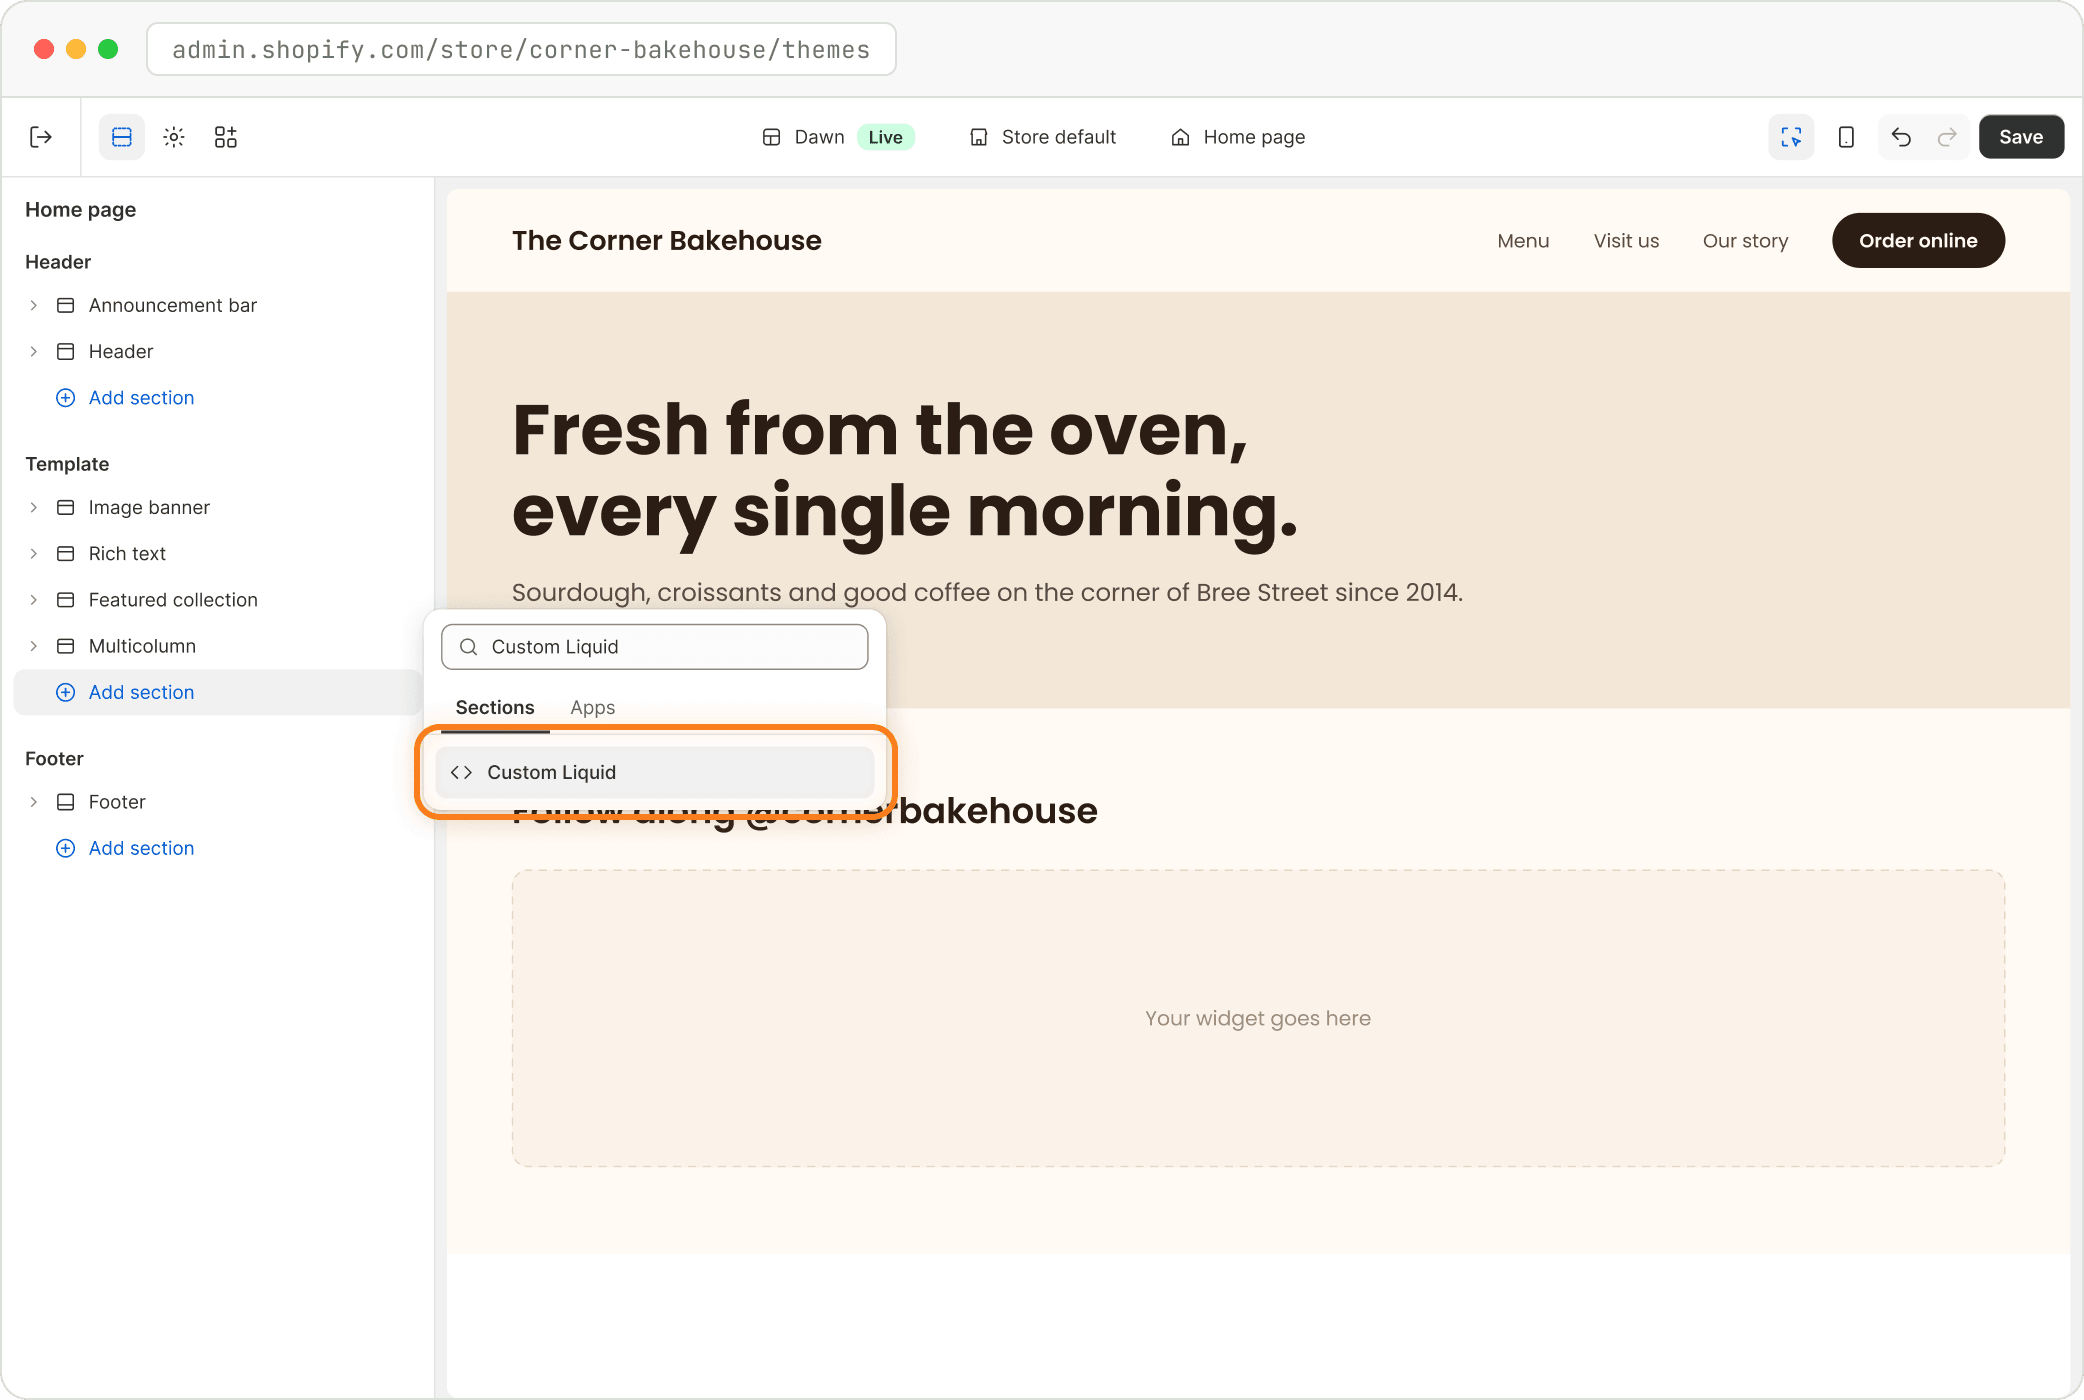
Task: Open theme settings gear icon
Action: coord(174,137)
